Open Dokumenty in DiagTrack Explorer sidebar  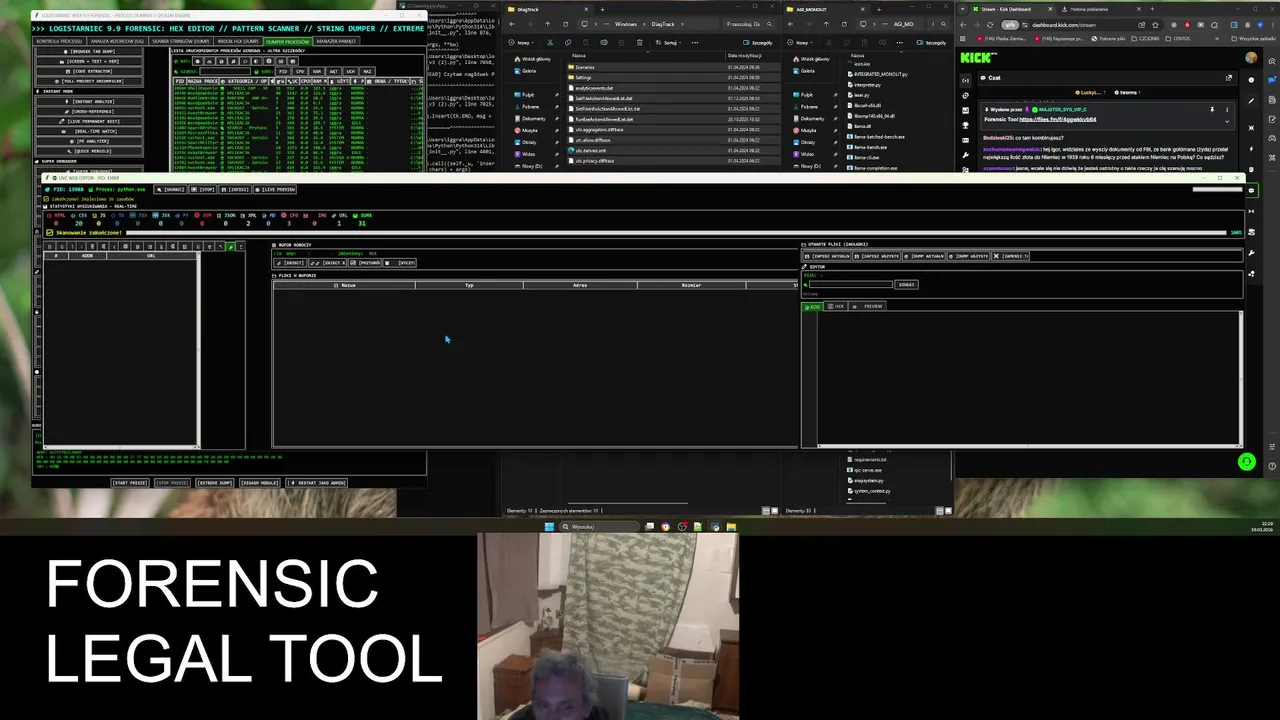click(x=533, y=119)
